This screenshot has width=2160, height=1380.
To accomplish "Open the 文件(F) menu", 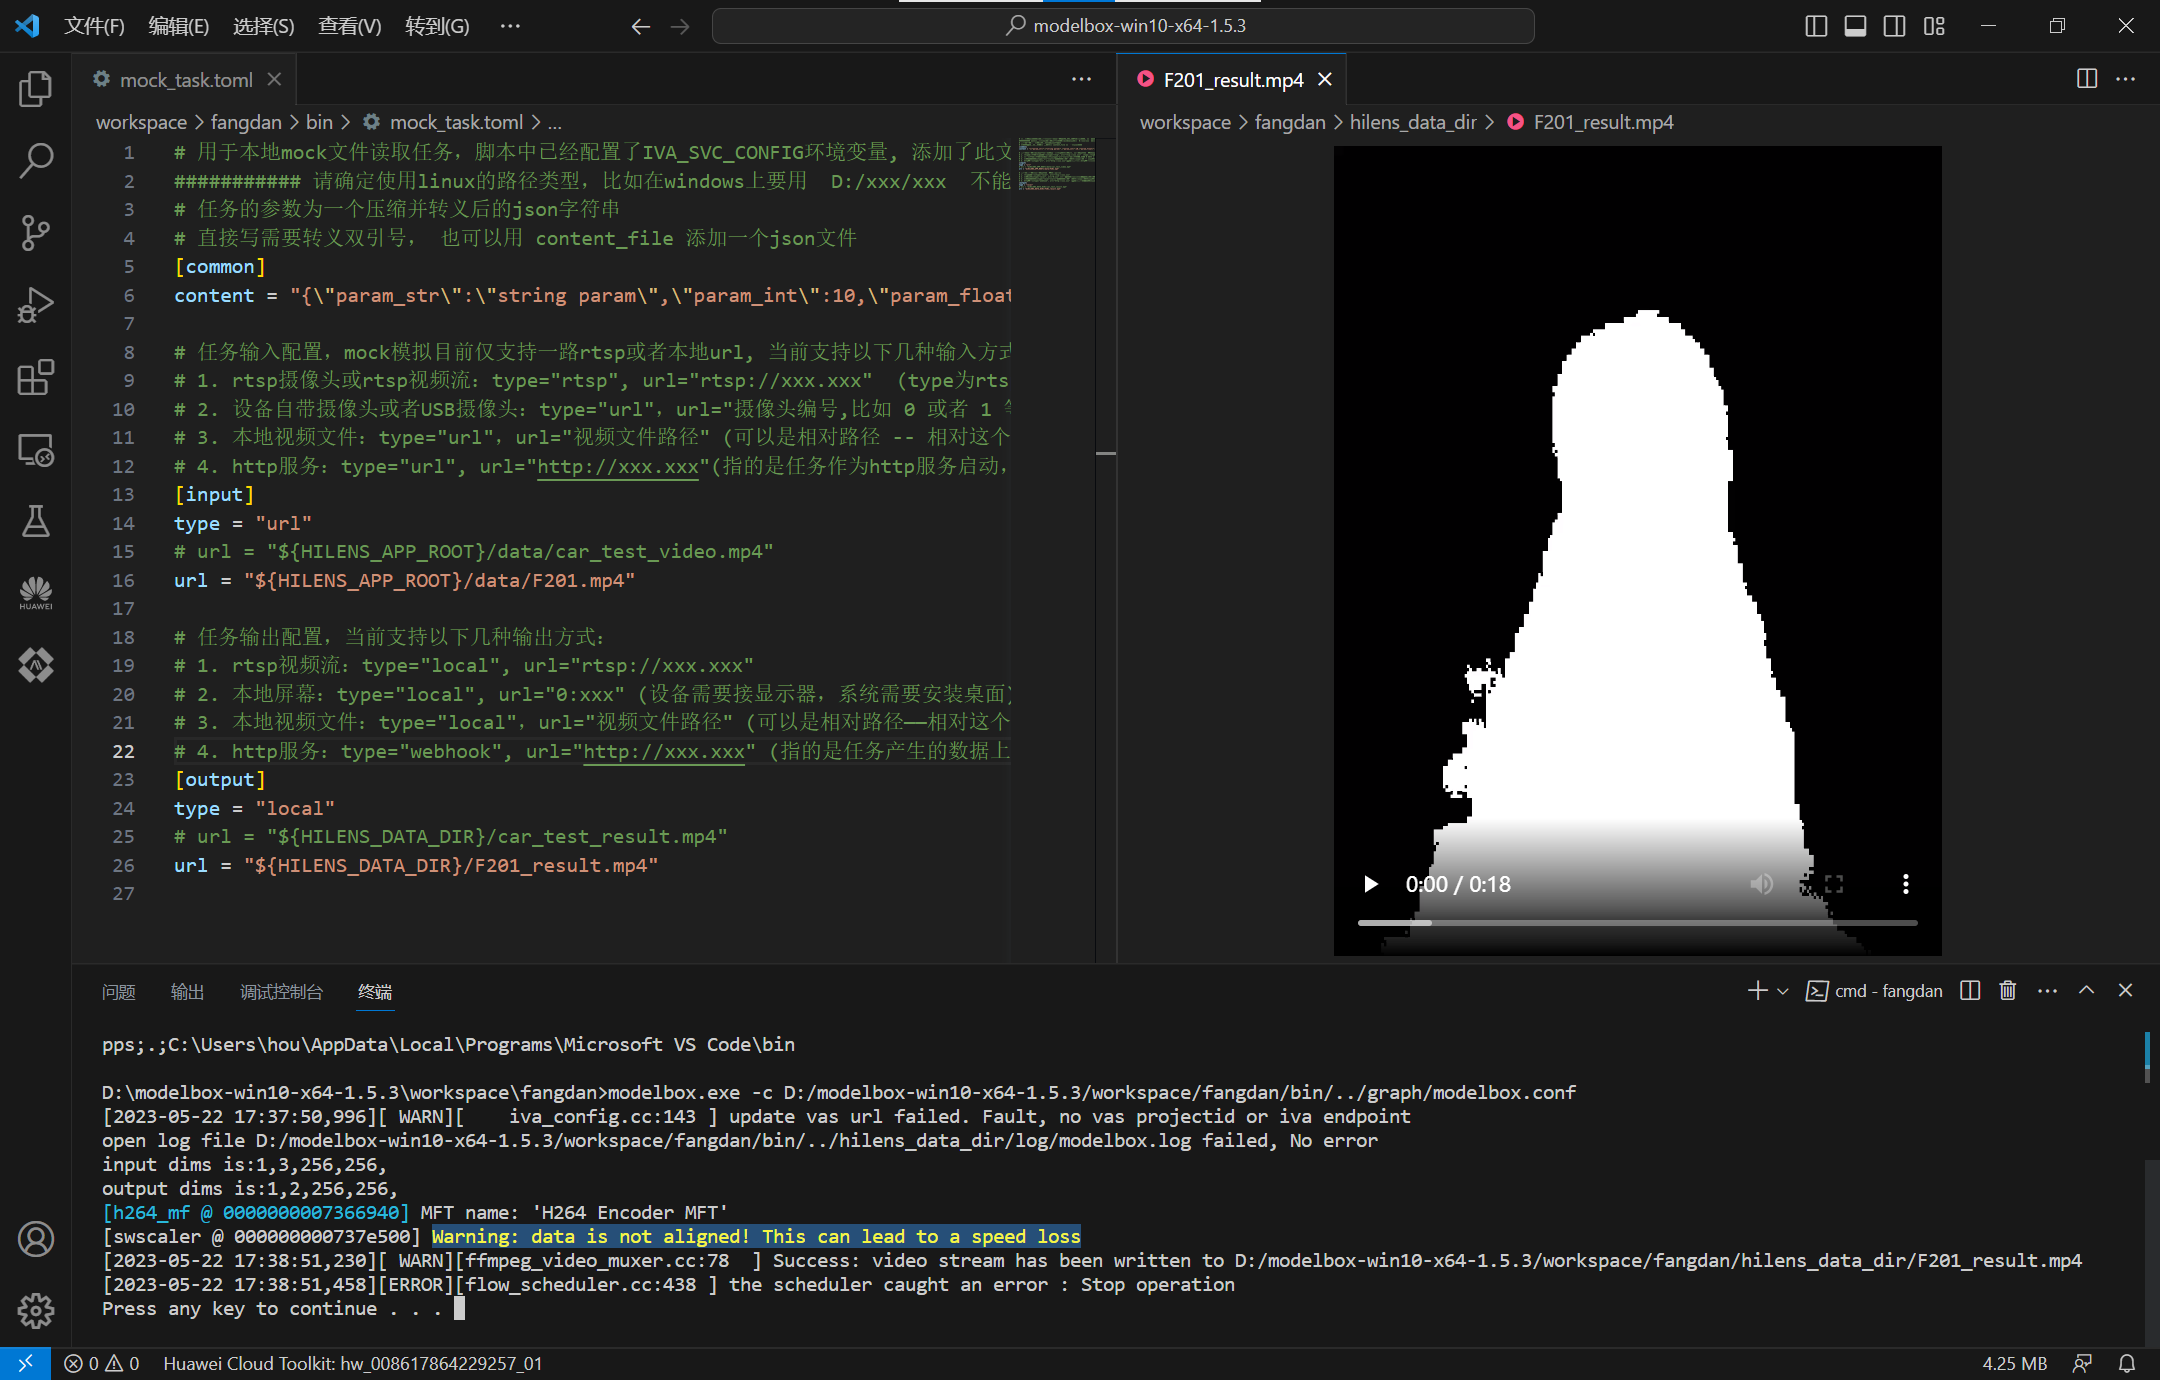I will (94, 26).
